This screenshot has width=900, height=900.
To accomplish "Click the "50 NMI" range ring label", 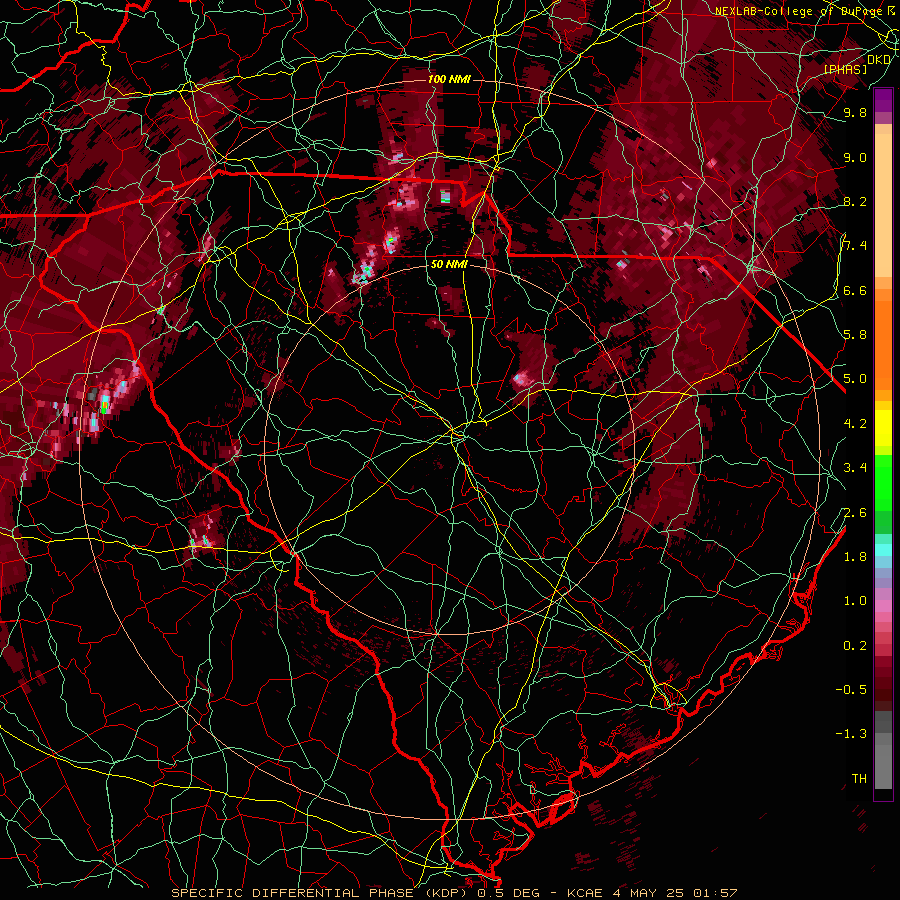I will pyautogui.click(x=449, y=265).
